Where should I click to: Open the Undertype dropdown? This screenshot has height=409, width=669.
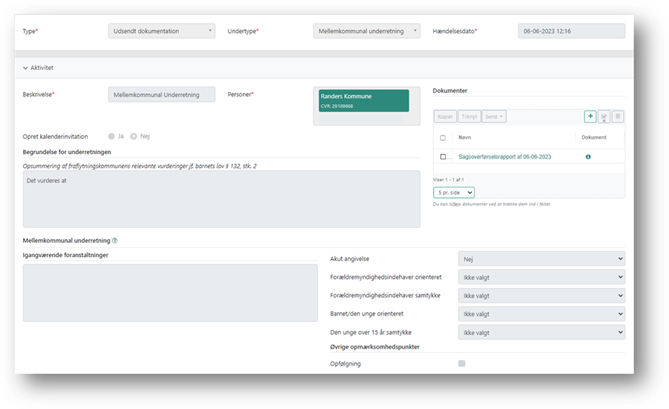click(x=366, y=31)
